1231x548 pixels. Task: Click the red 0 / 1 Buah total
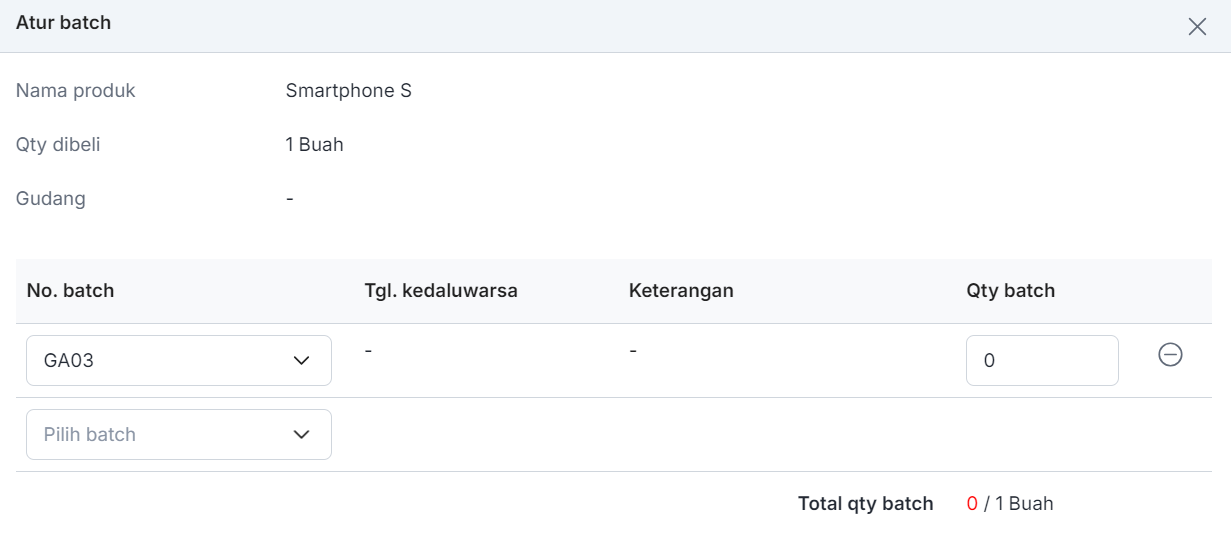click(x=1010, y=503)
